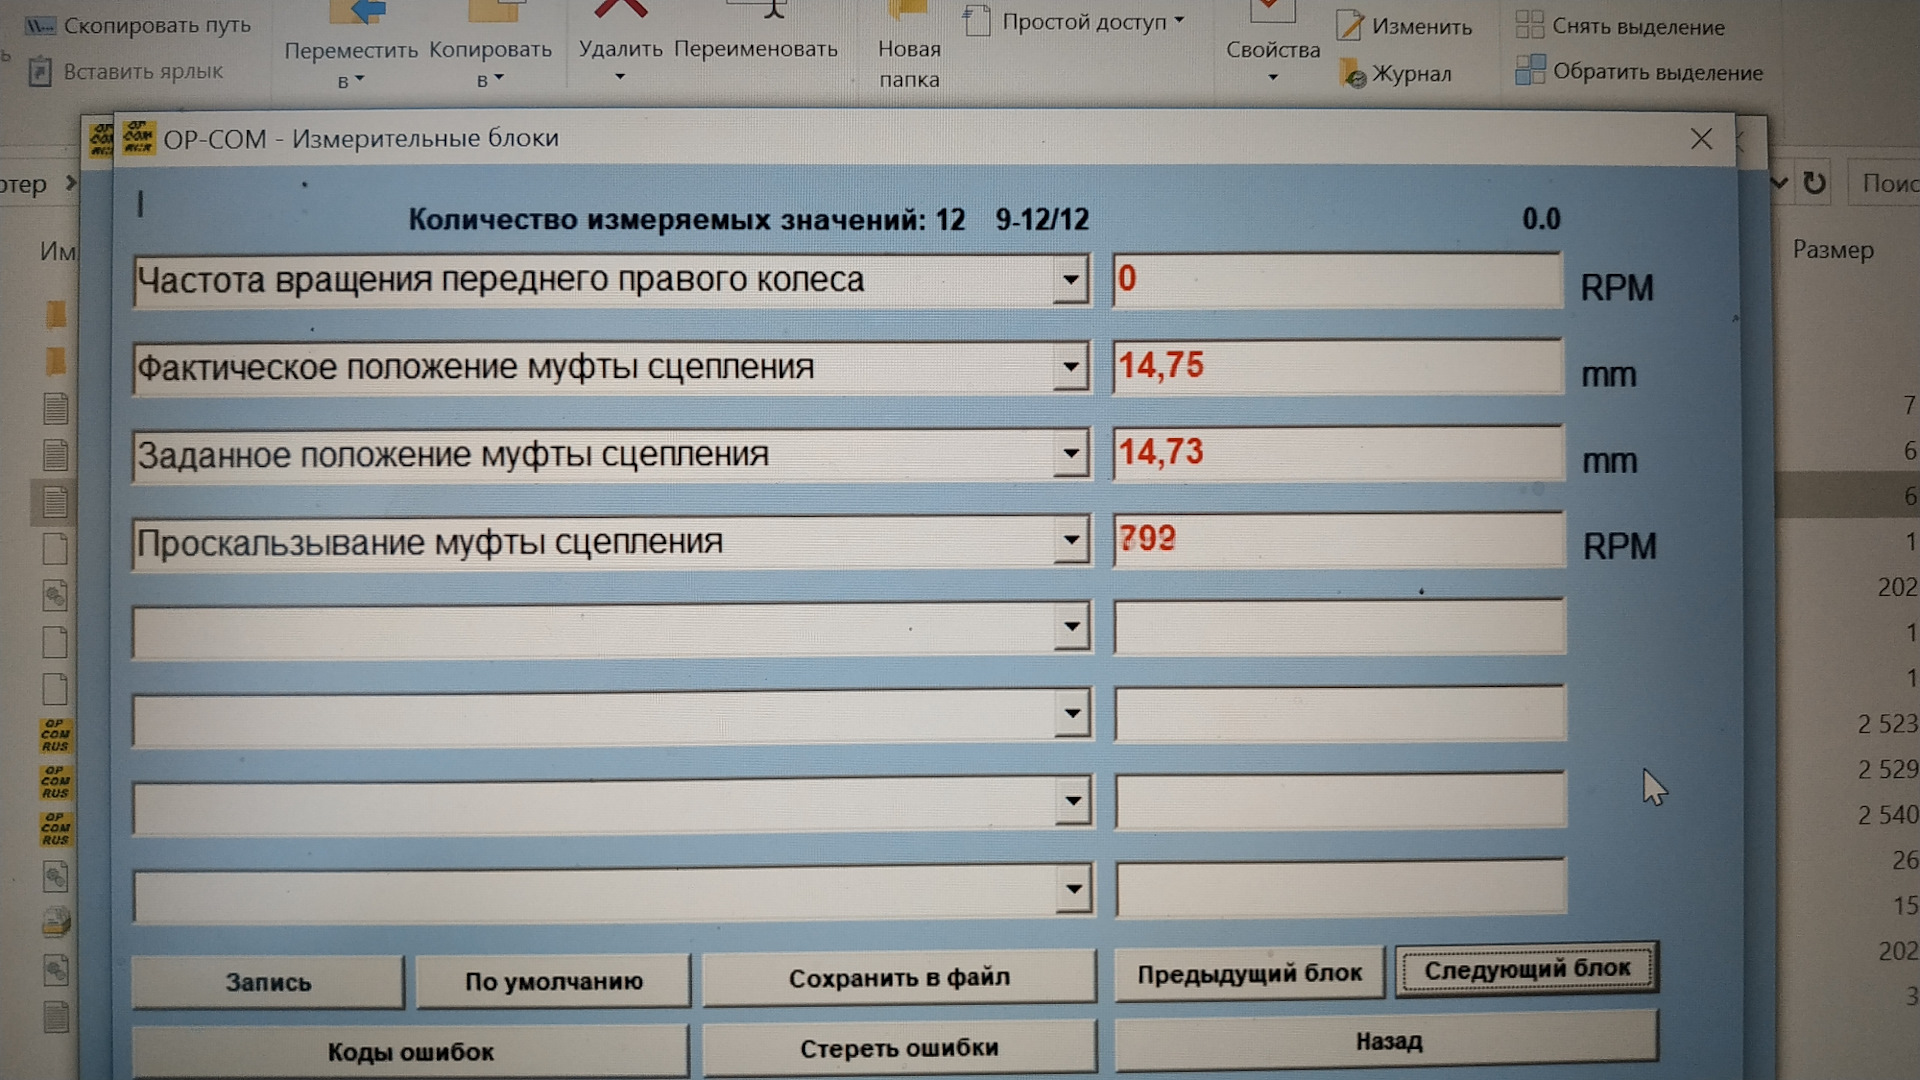Click the clutch slip value field 792
The height and width of the screenshot is (1080, 1920).
coord(1339,540)
